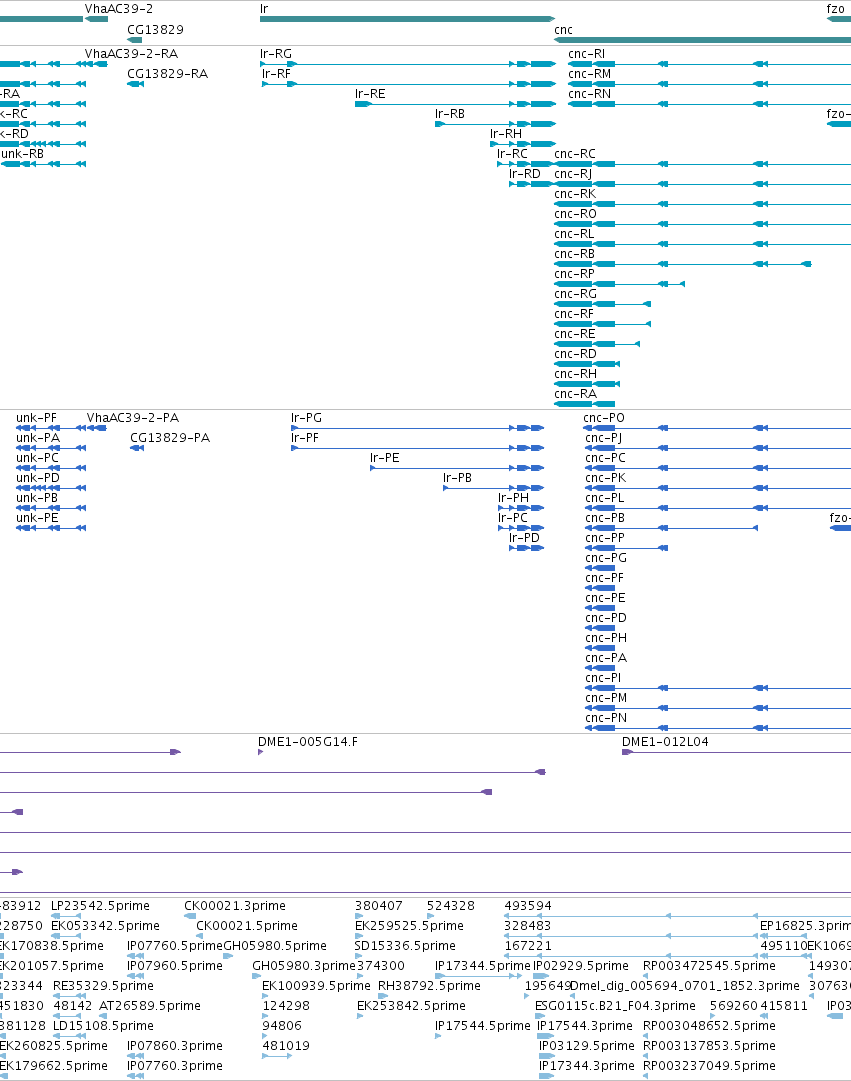851x1081 pixels.
Task: Select the cnc-RE transcript label
Action: pos(574,334)
